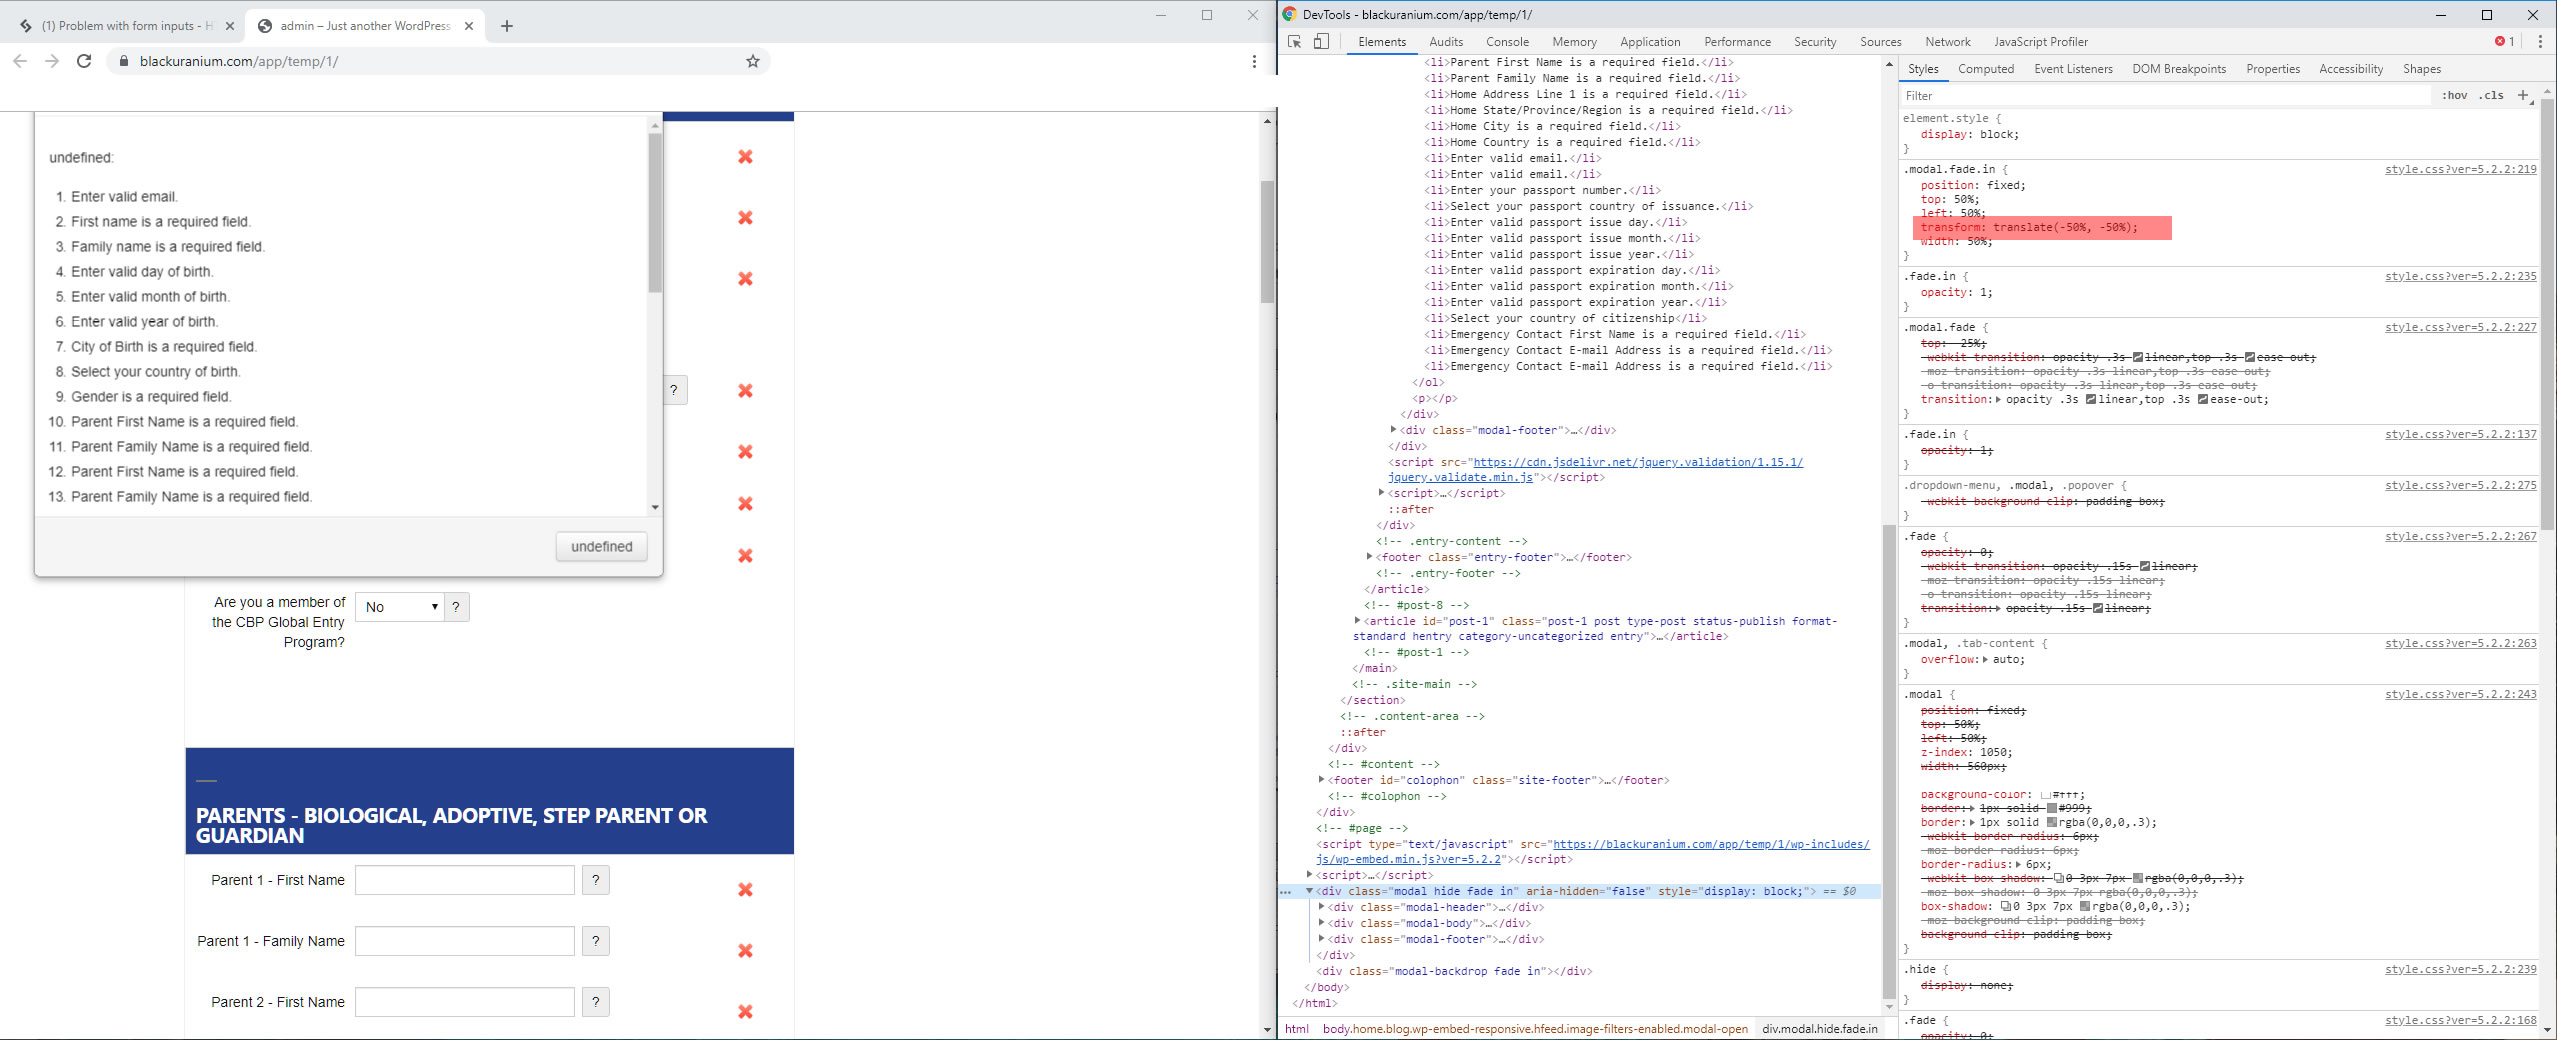Expand the overflow property in .modal, .tab-content
This screenshot has height=1040, width=2557.
[x=1985, y=659]
